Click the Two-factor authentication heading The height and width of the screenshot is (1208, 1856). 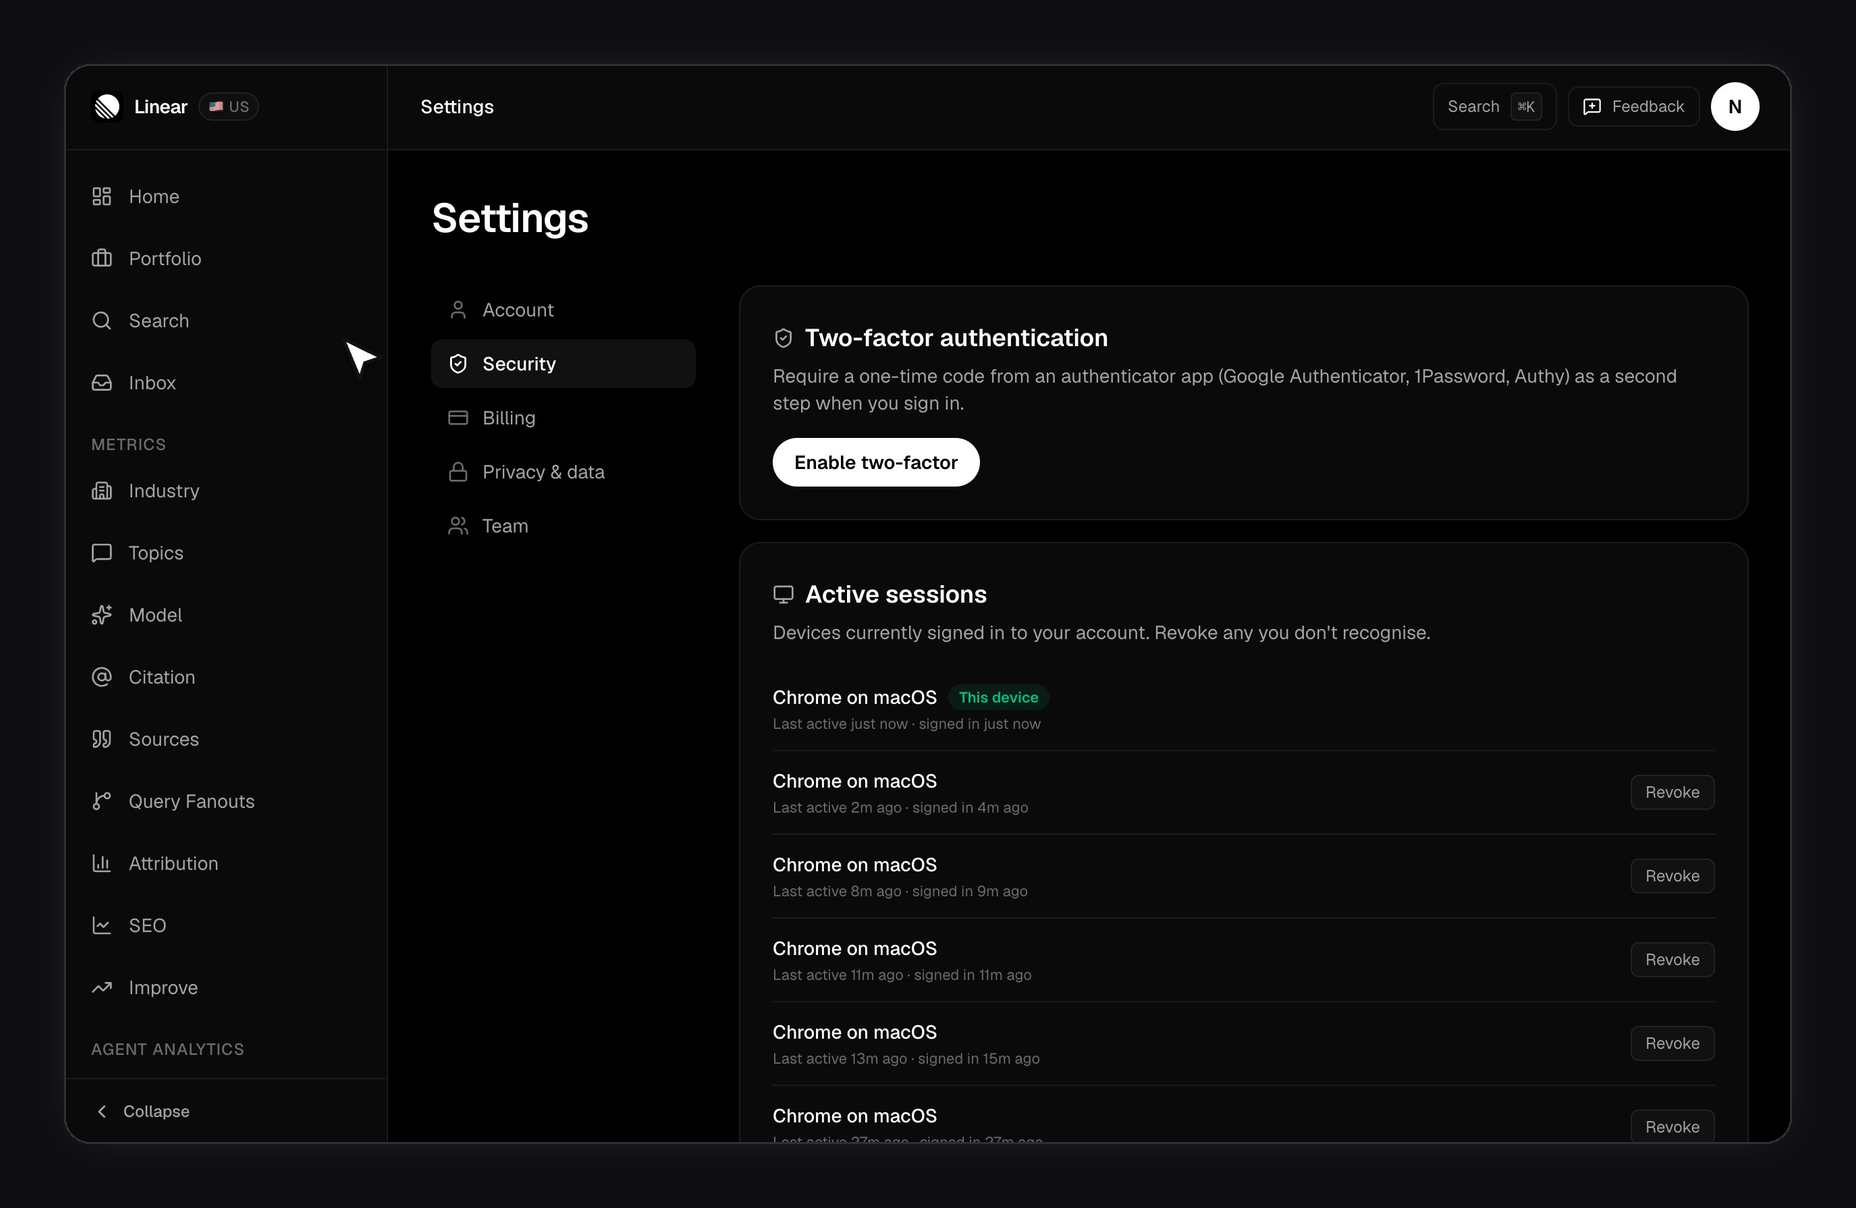pos(956,338)
